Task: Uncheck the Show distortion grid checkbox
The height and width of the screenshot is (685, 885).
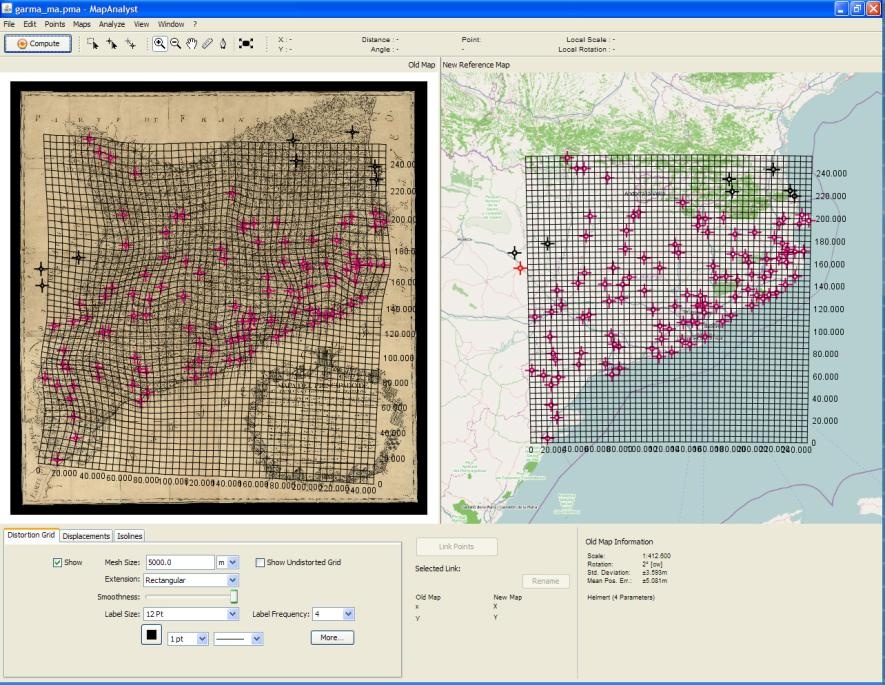Action: (57, 563)
